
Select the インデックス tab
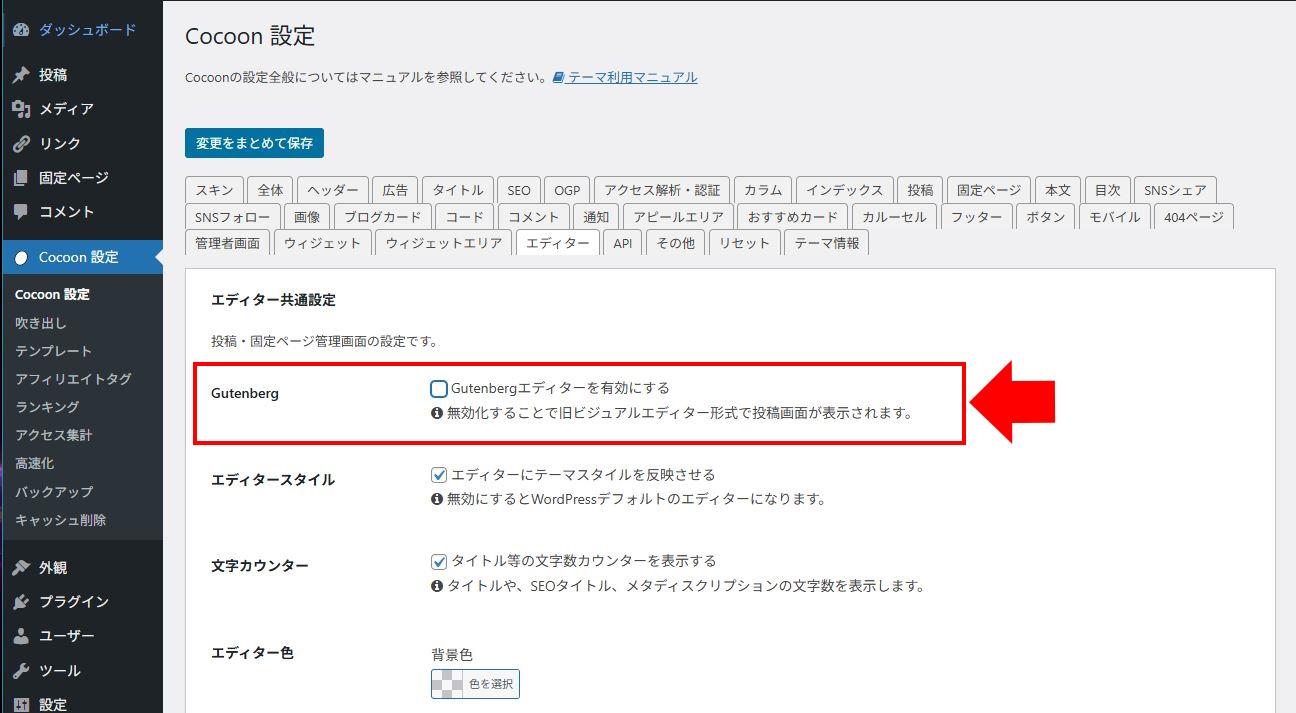[845, 190]
